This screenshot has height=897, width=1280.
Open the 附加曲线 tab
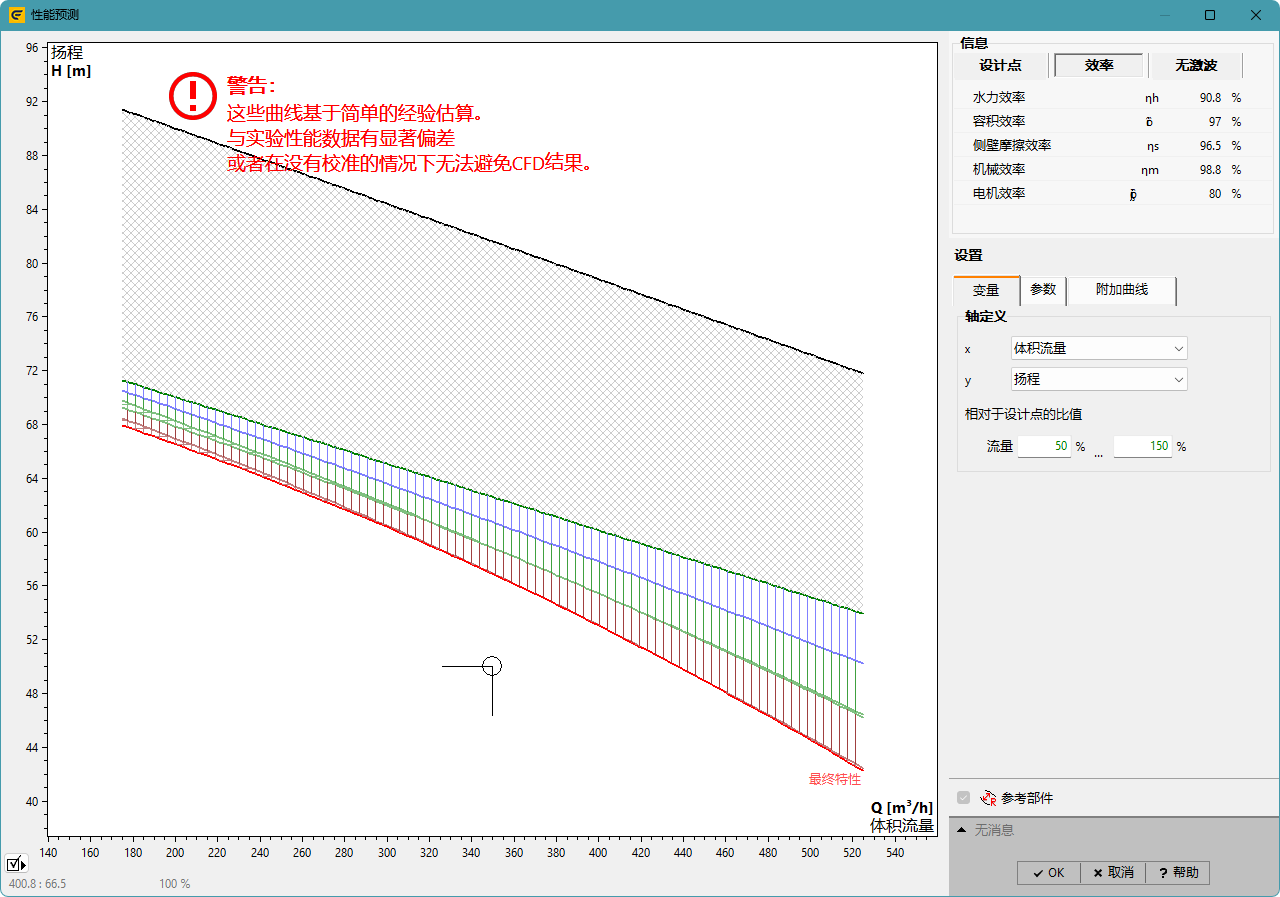(x=1121, y=290)
